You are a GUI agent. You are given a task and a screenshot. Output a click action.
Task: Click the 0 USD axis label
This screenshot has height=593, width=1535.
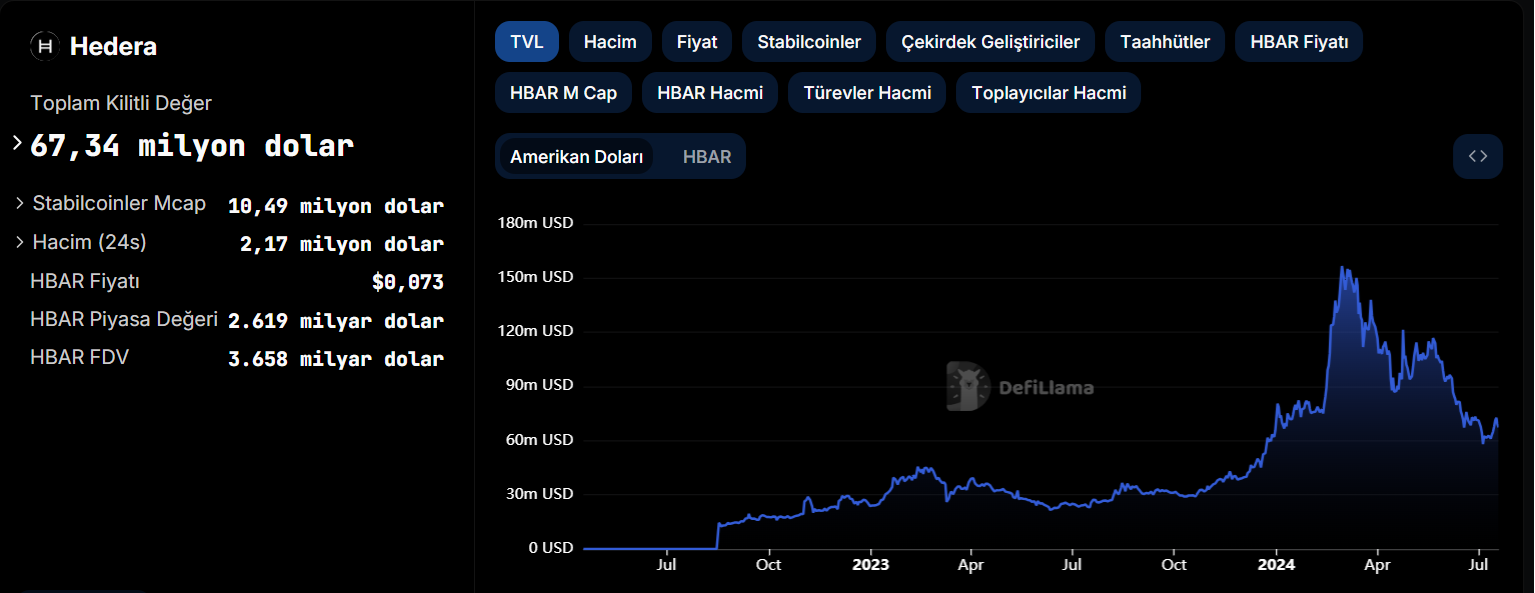[x=550, y=548]
